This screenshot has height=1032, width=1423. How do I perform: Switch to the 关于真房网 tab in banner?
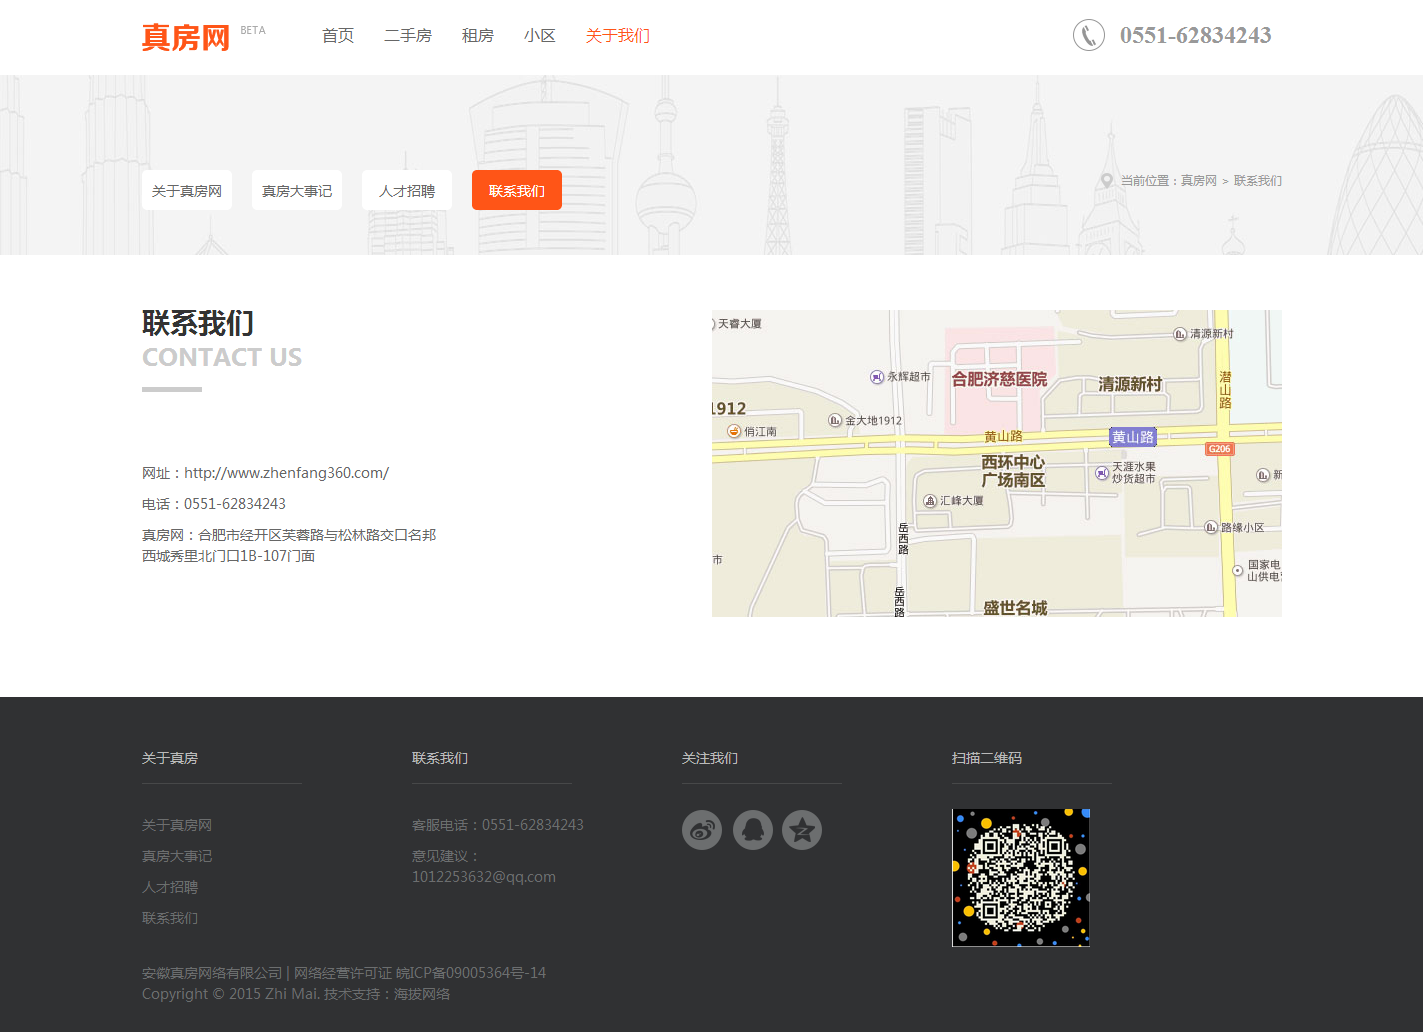point(187,191)
